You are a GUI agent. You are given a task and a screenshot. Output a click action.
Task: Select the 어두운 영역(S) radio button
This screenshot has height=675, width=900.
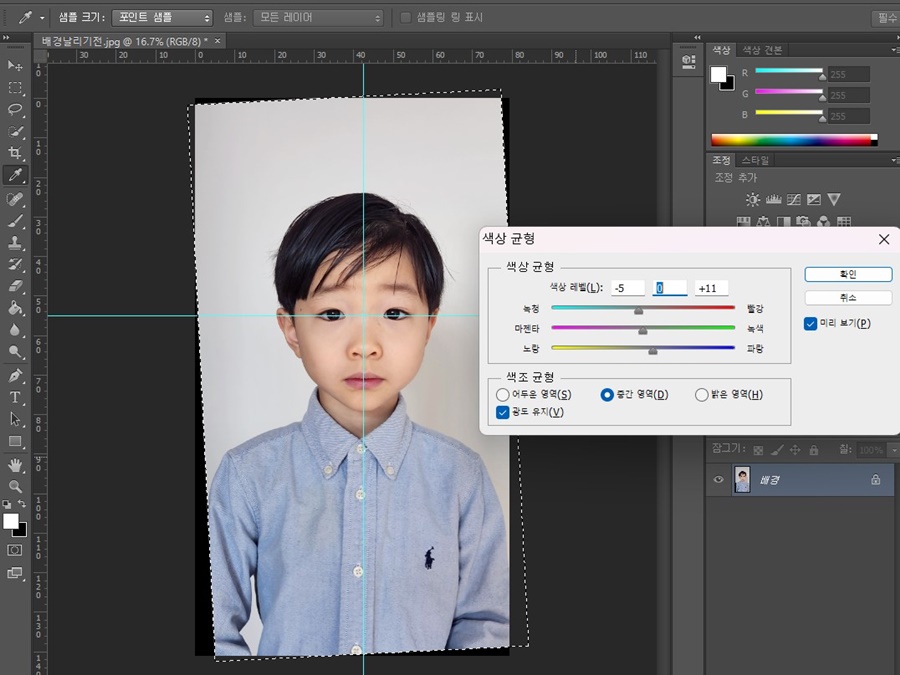pos(502,394)
